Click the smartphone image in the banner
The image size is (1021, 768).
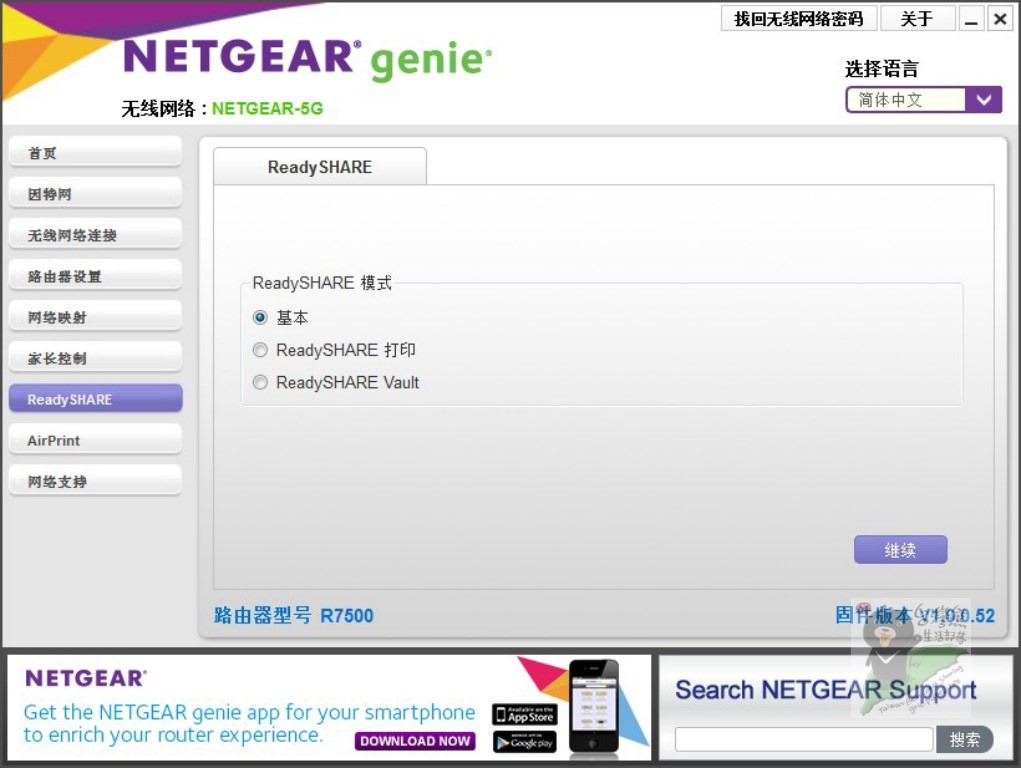(593, 708)
